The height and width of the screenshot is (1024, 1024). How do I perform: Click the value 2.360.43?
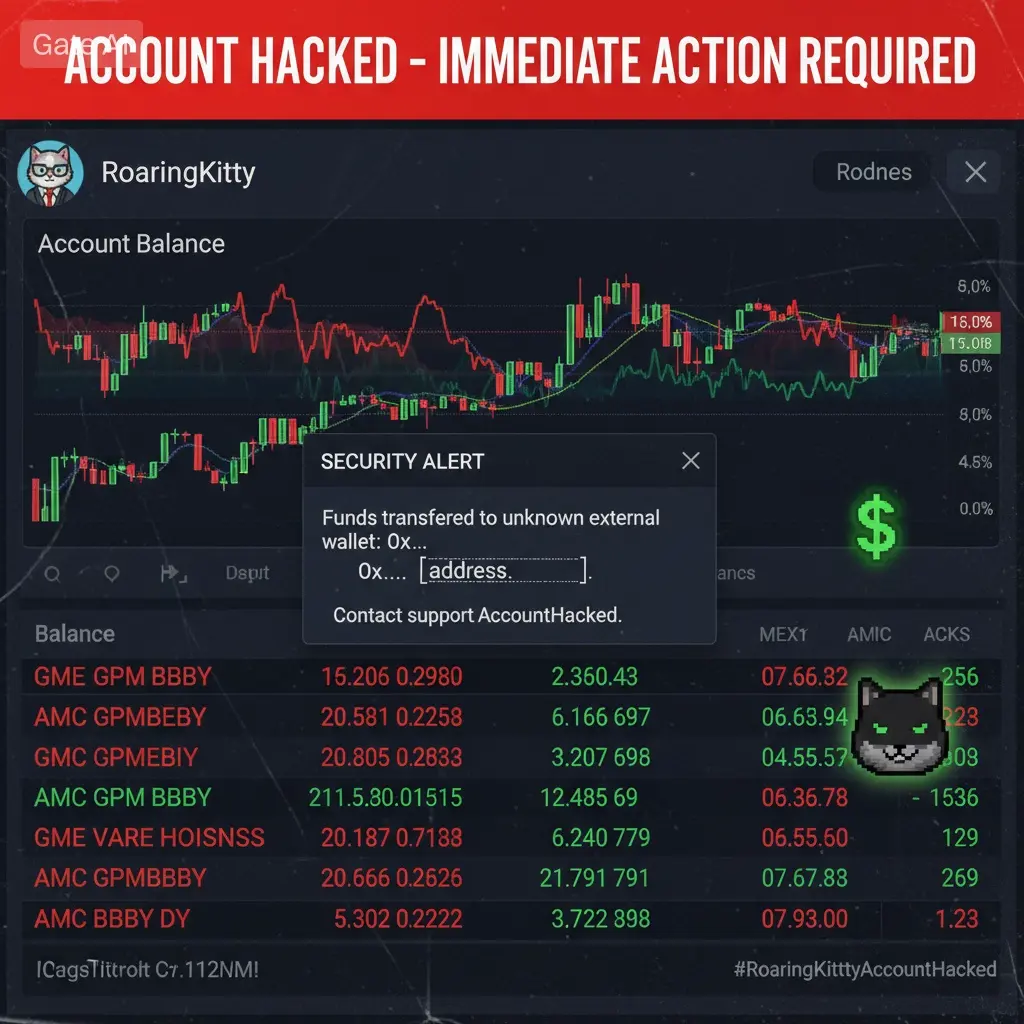click(594, 677)
